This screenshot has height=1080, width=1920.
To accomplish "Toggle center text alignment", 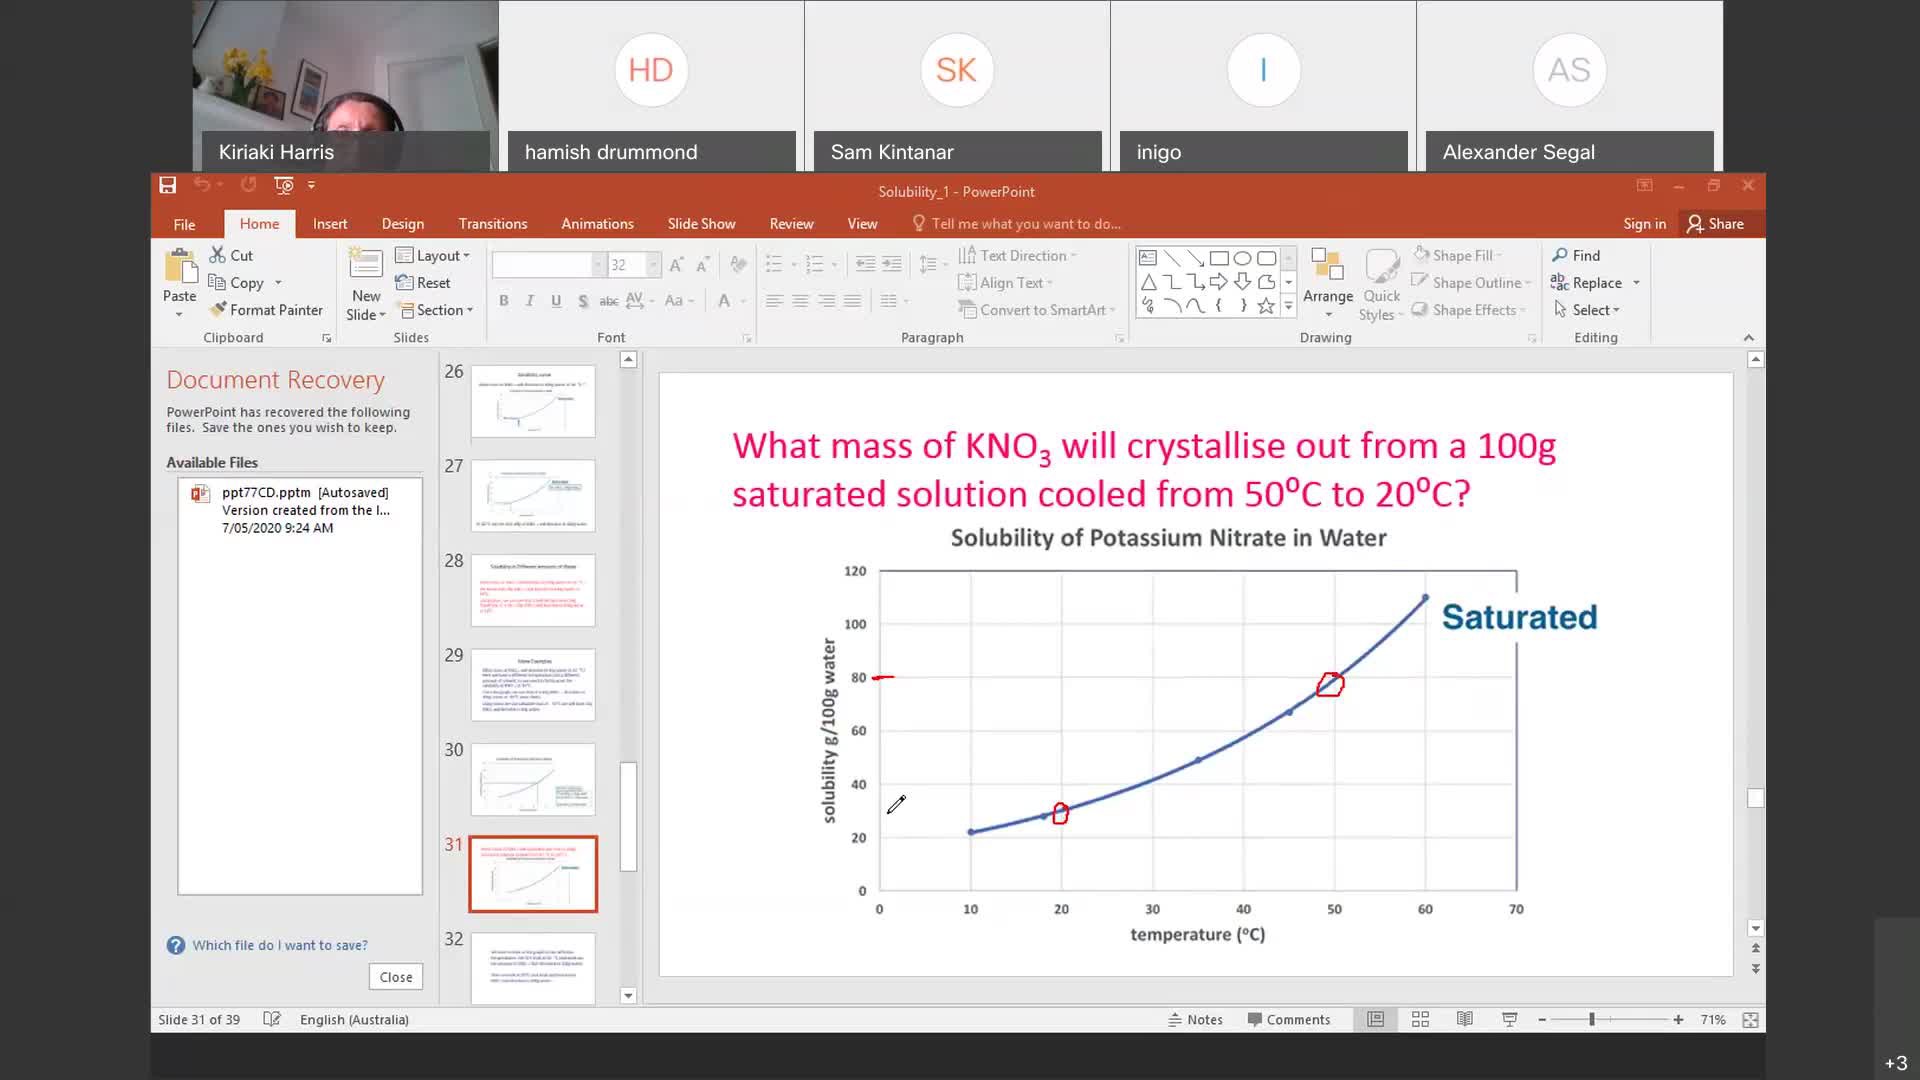I will tap(799, 301).
